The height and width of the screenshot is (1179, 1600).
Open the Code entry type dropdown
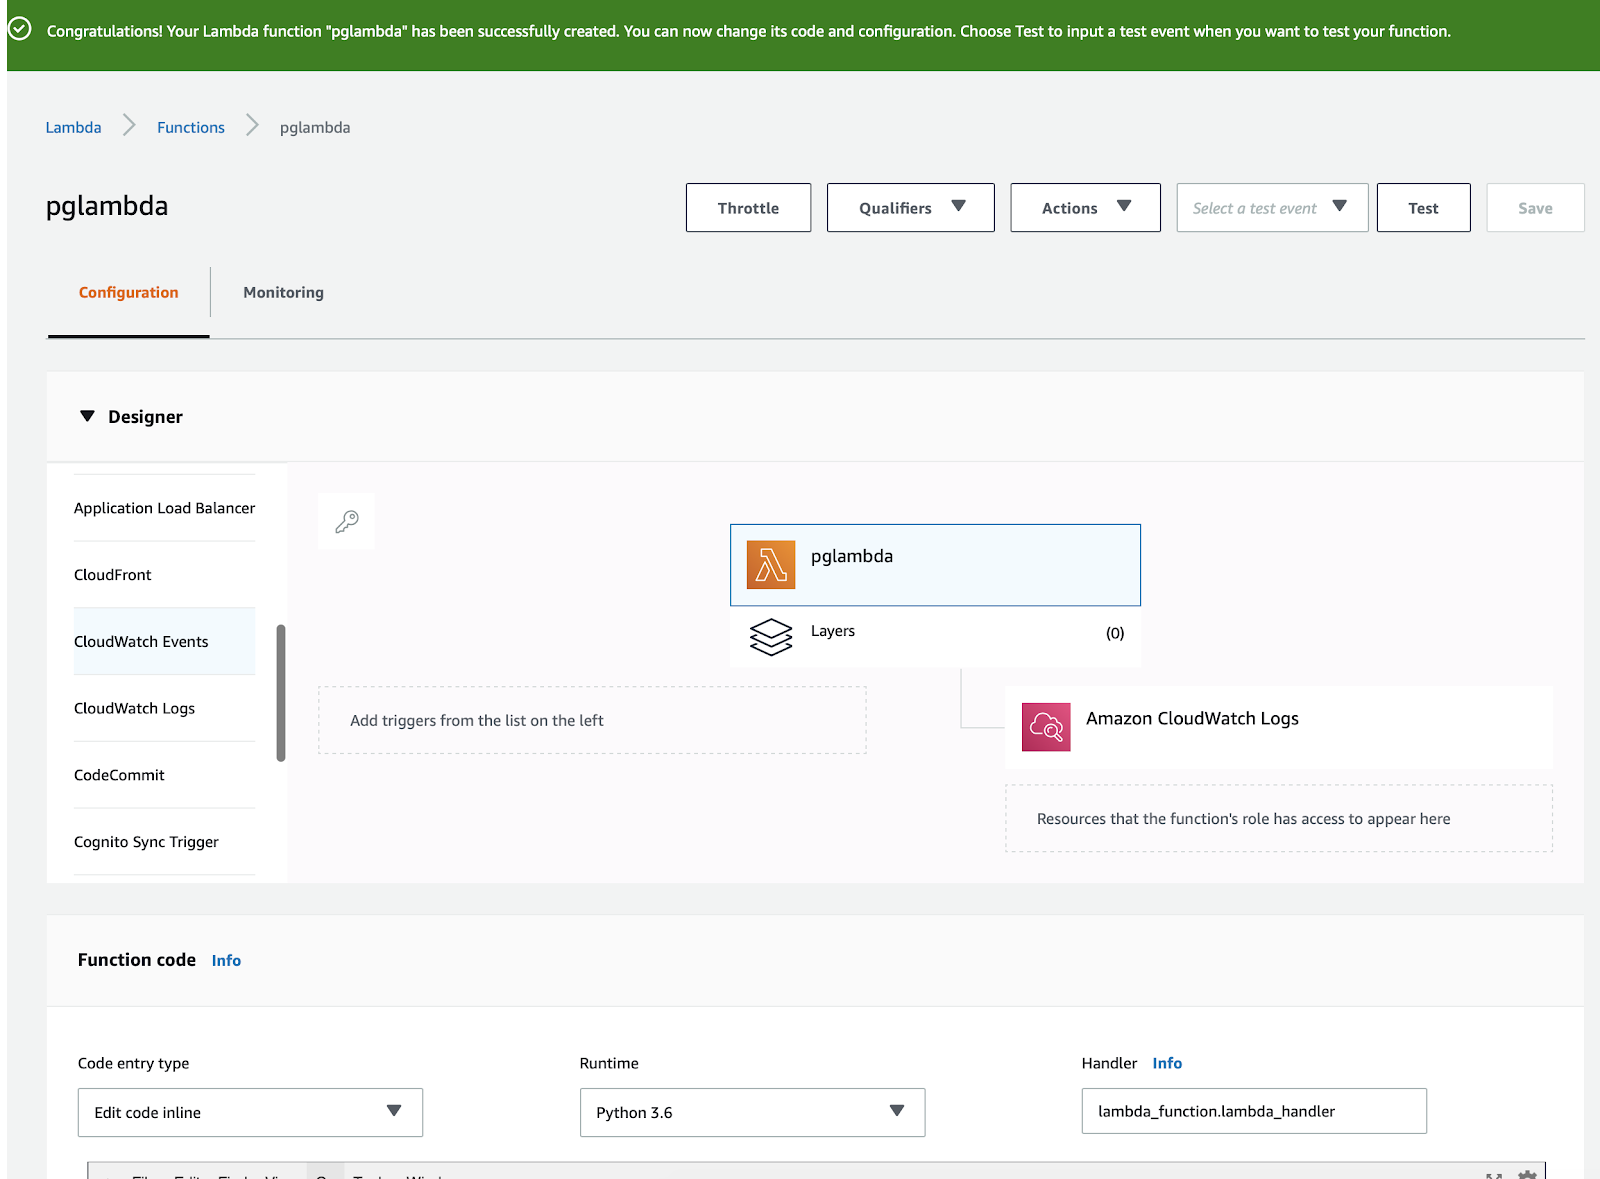coord(250,1112)
